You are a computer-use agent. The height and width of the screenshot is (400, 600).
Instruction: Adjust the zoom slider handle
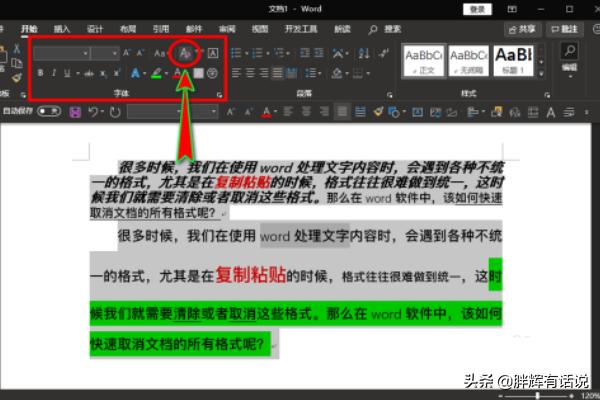537,395
